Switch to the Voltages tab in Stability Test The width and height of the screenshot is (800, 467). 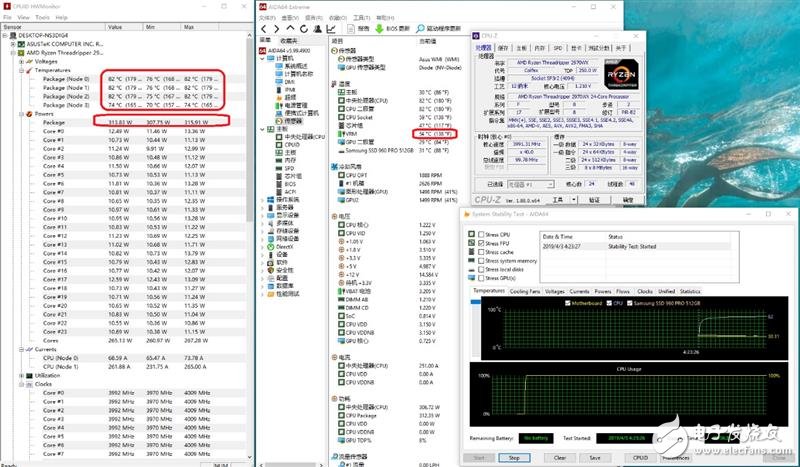point(555,291)
